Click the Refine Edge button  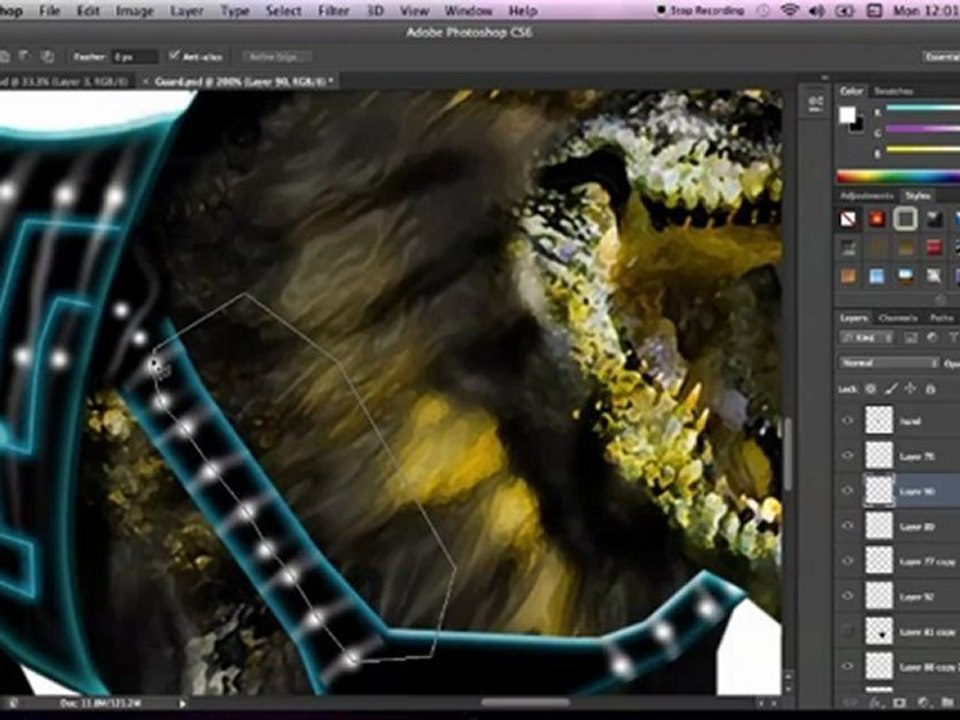click(x=277, y=56)
